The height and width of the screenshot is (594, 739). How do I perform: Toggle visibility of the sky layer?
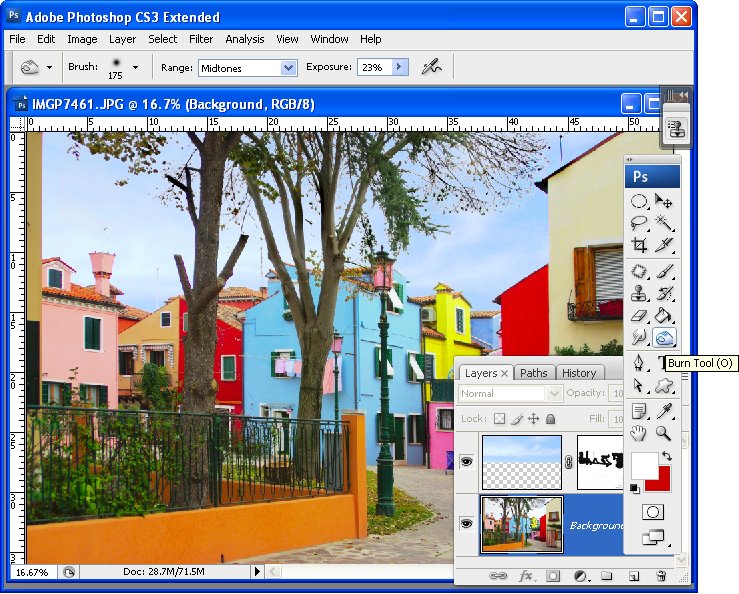pos(466,461)
